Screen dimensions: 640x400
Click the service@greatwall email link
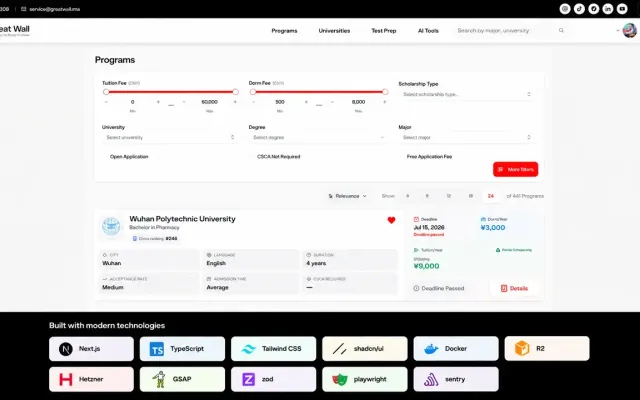click(x=55, y=9)
